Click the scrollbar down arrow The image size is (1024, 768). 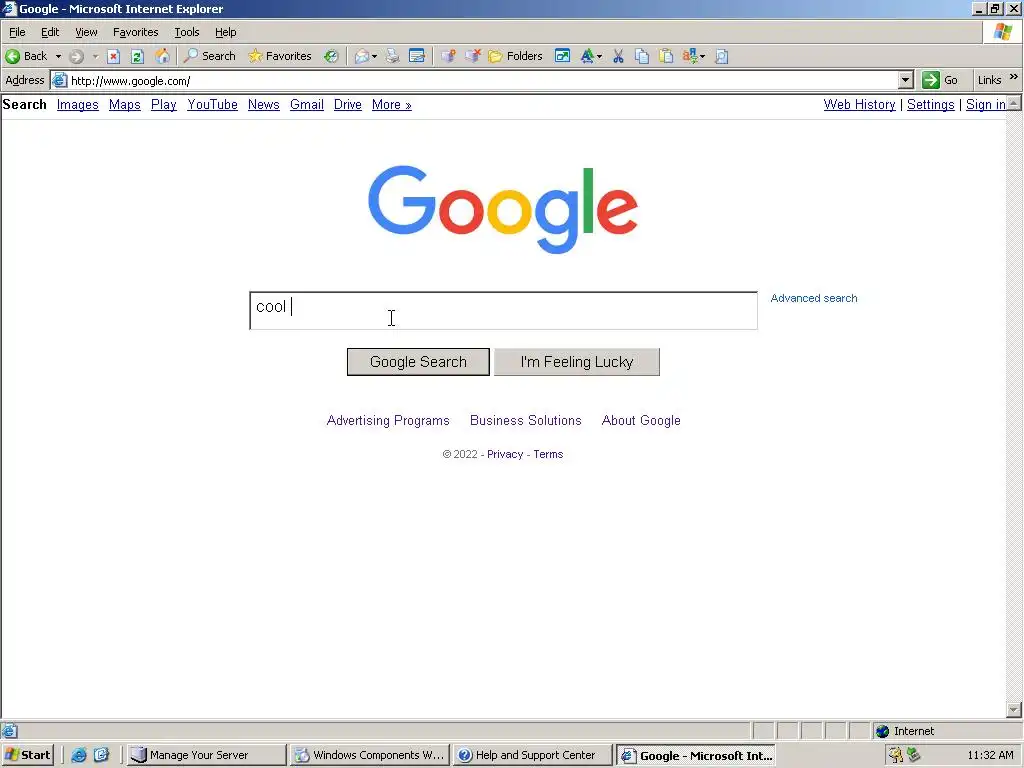point(1014,710)
